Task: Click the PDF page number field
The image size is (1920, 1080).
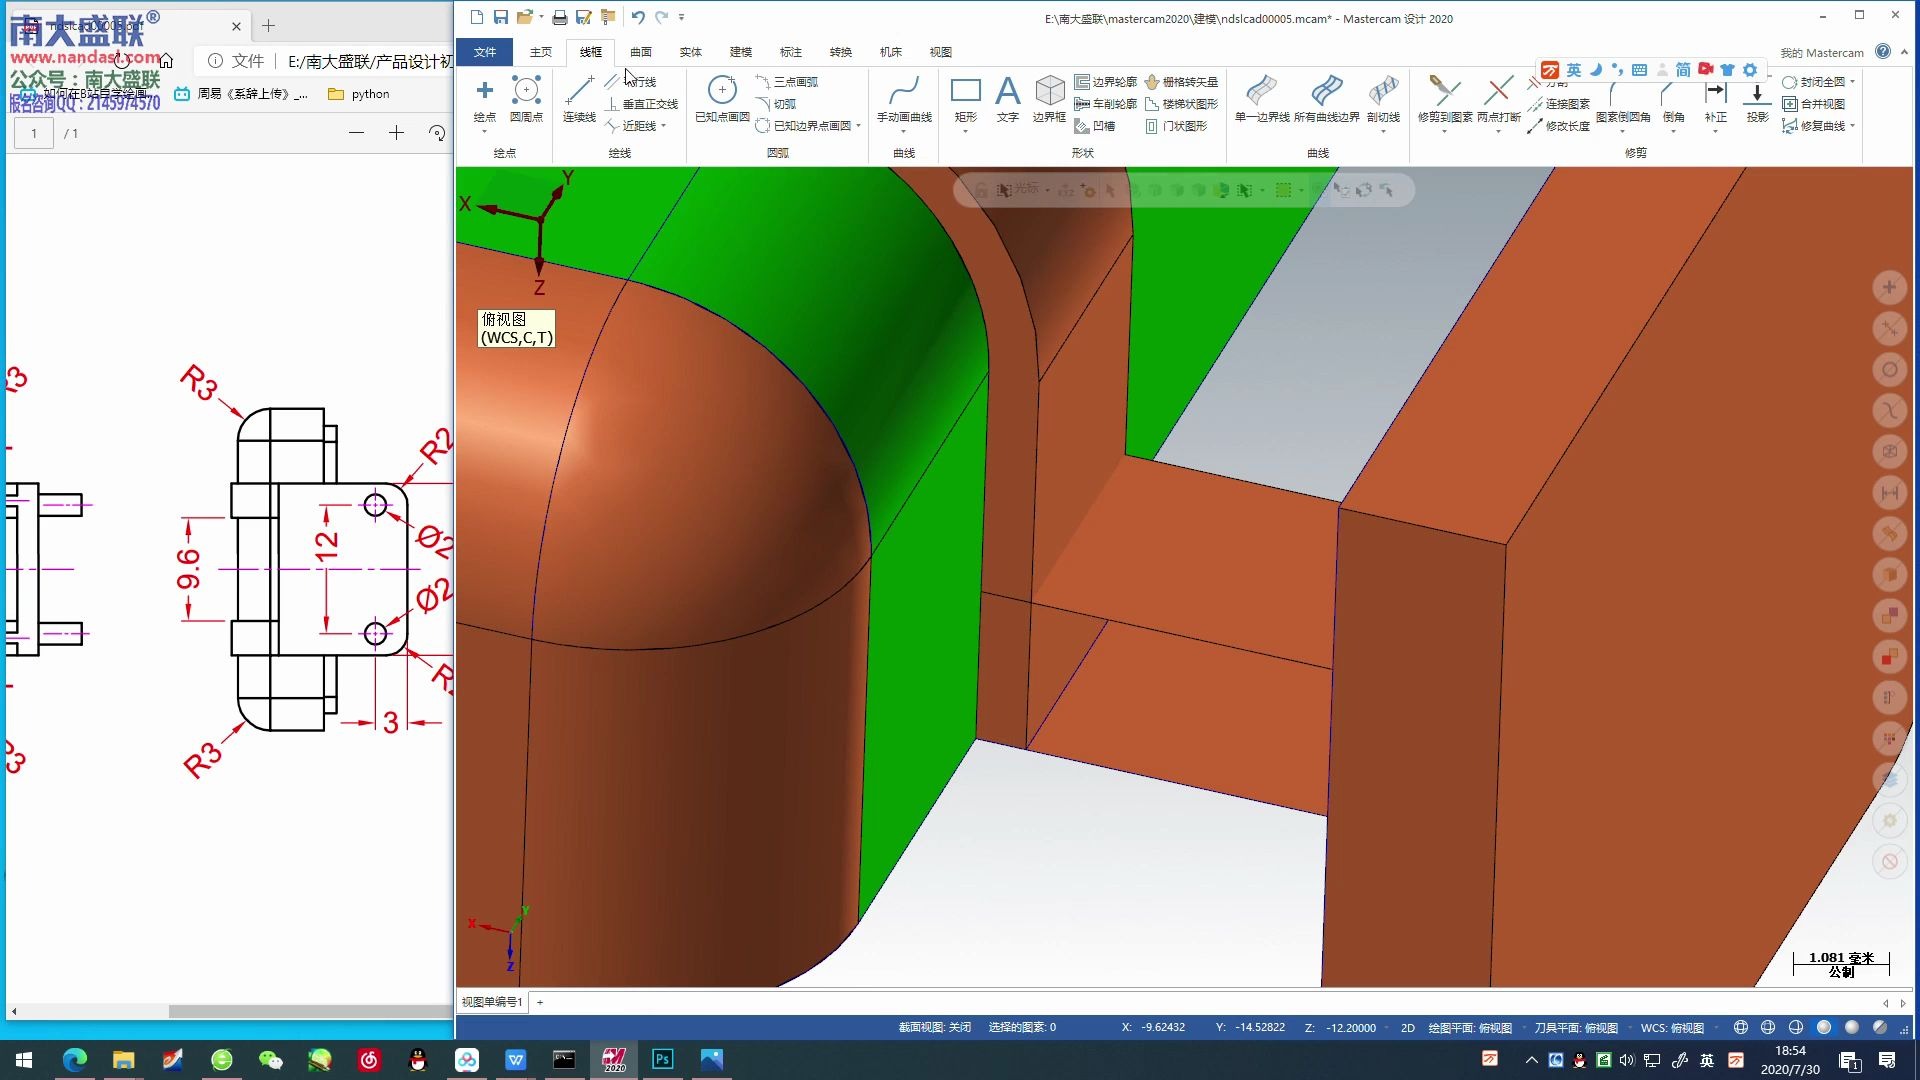Action: tap(34, 133)
